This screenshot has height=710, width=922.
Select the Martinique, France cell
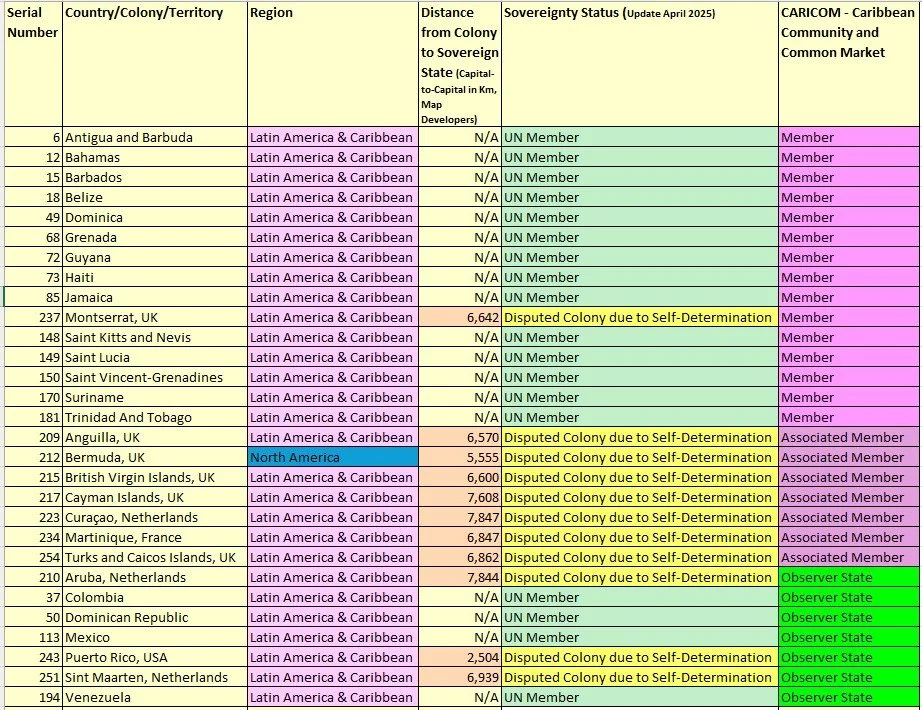(x=155, y=537)
